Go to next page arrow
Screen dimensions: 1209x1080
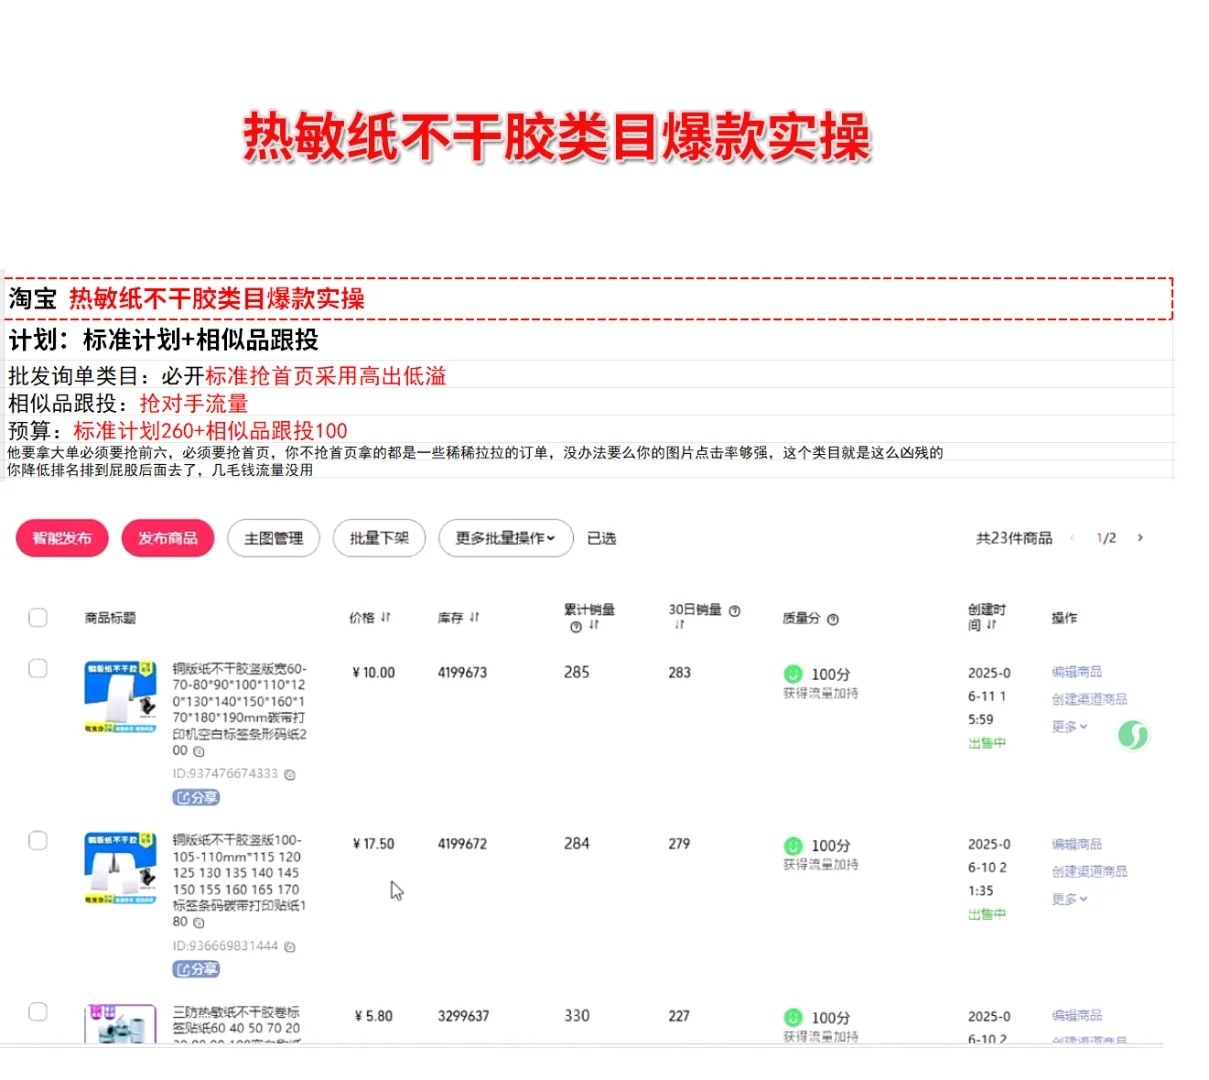pyautogui.click(x=1140, y=538)
